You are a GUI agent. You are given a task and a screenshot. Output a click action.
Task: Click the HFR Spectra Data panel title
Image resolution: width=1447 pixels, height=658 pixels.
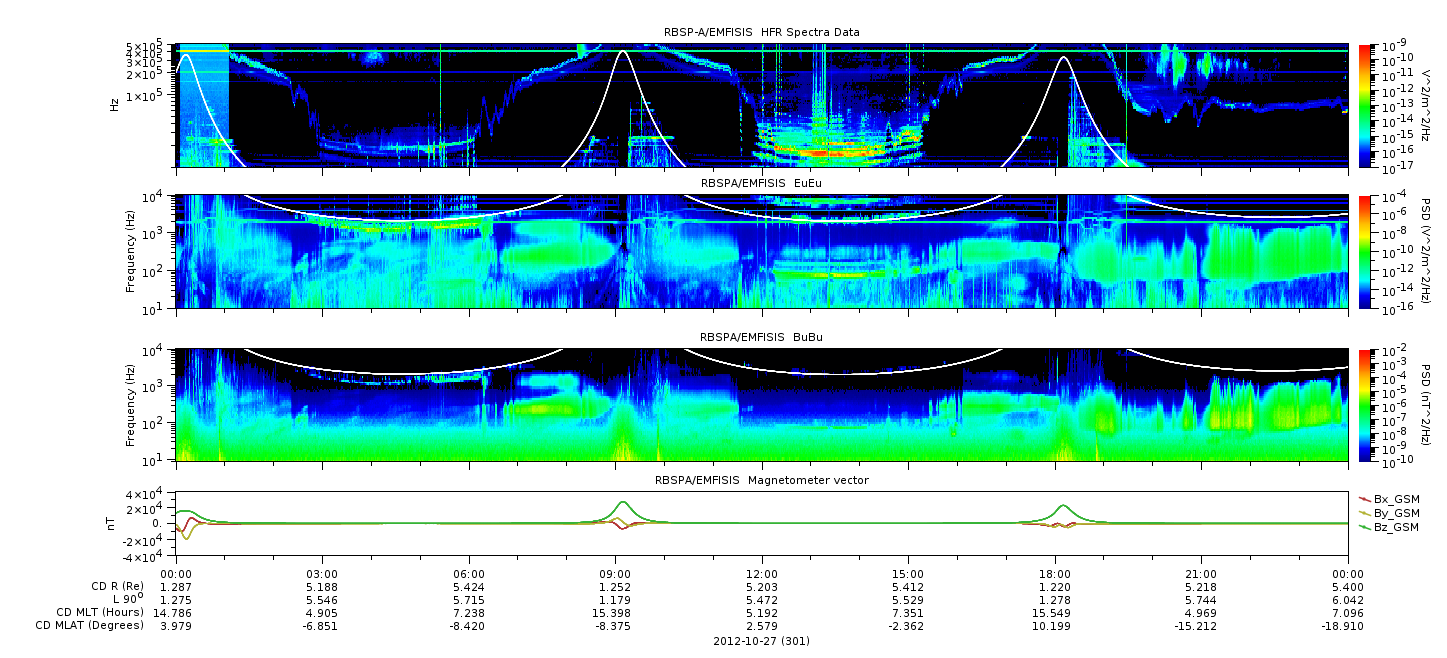(761, 33)
